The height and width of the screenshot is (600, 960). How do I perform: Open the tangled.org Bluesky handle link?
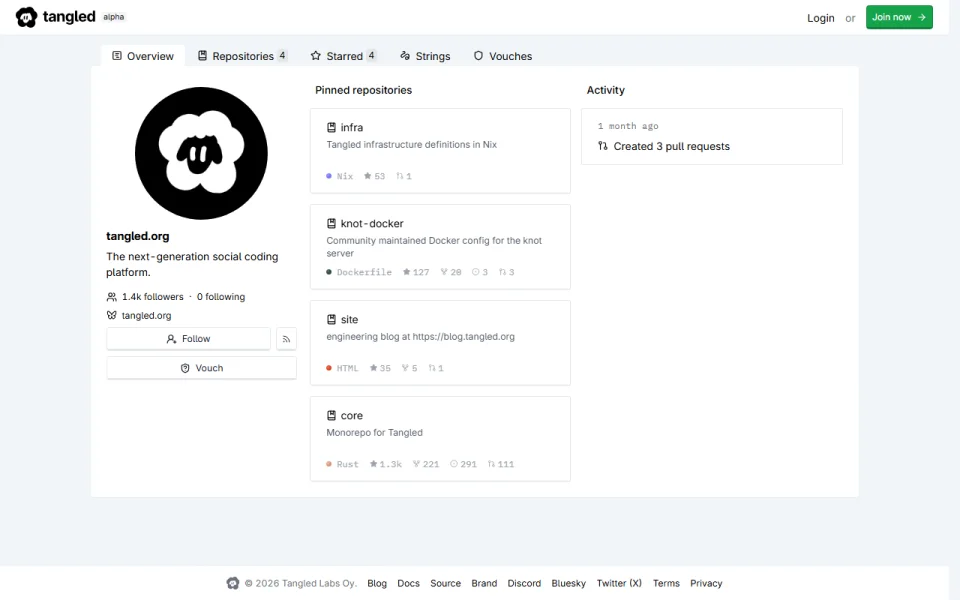click(146, 316)
